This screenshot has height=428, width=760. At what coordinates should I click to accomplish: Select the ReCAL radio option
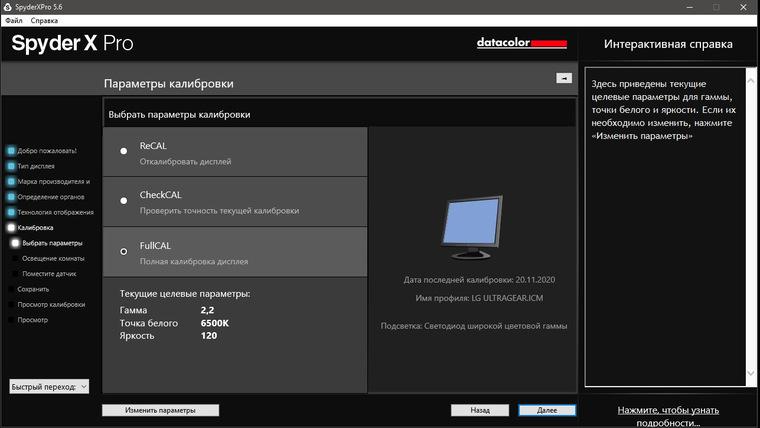click(124, 151)
